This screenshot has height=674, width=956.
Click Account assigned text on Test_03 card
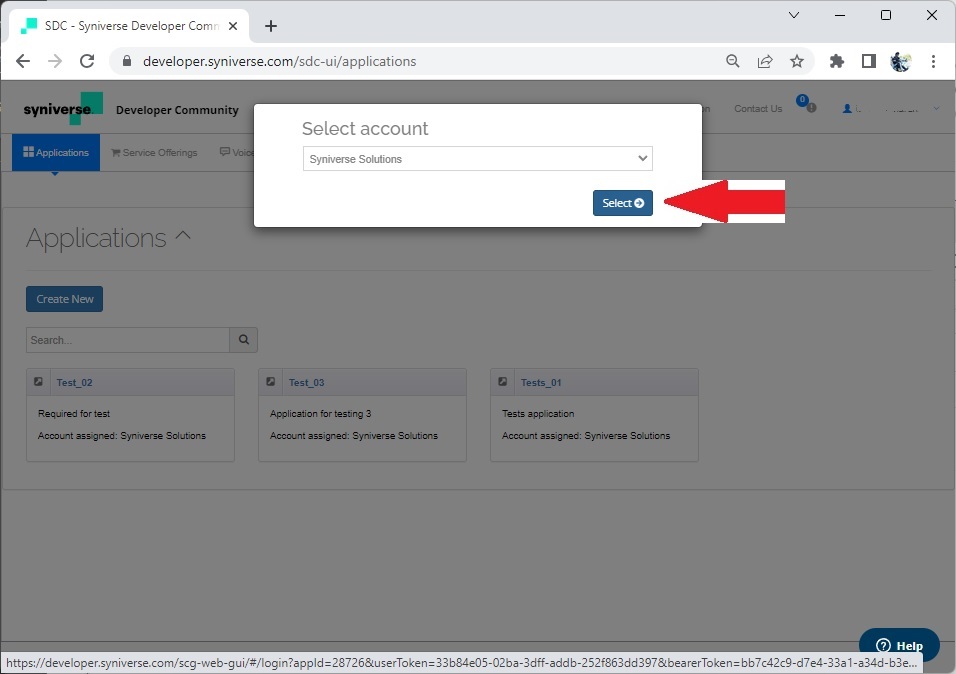point(354,436)
